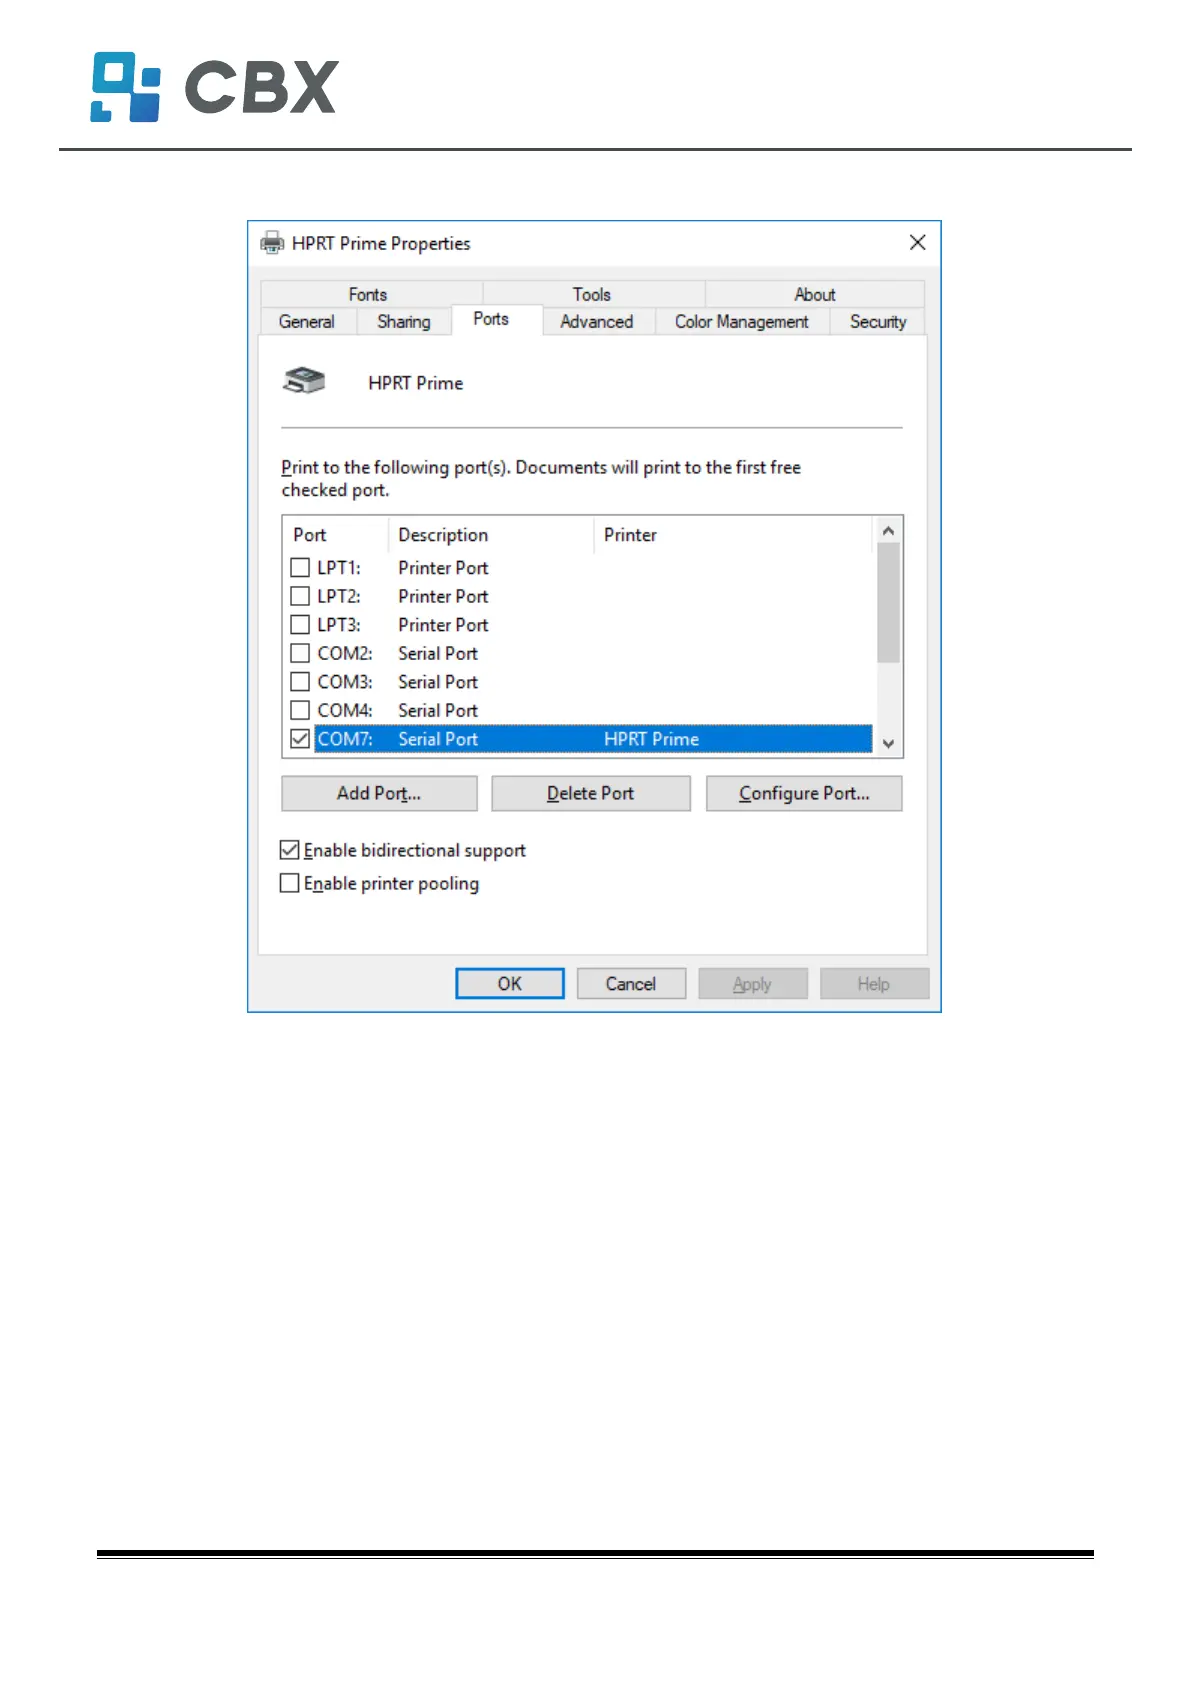Confirm with the OK button
This screenshot has height=1684, width=1191.
point(510,983)
